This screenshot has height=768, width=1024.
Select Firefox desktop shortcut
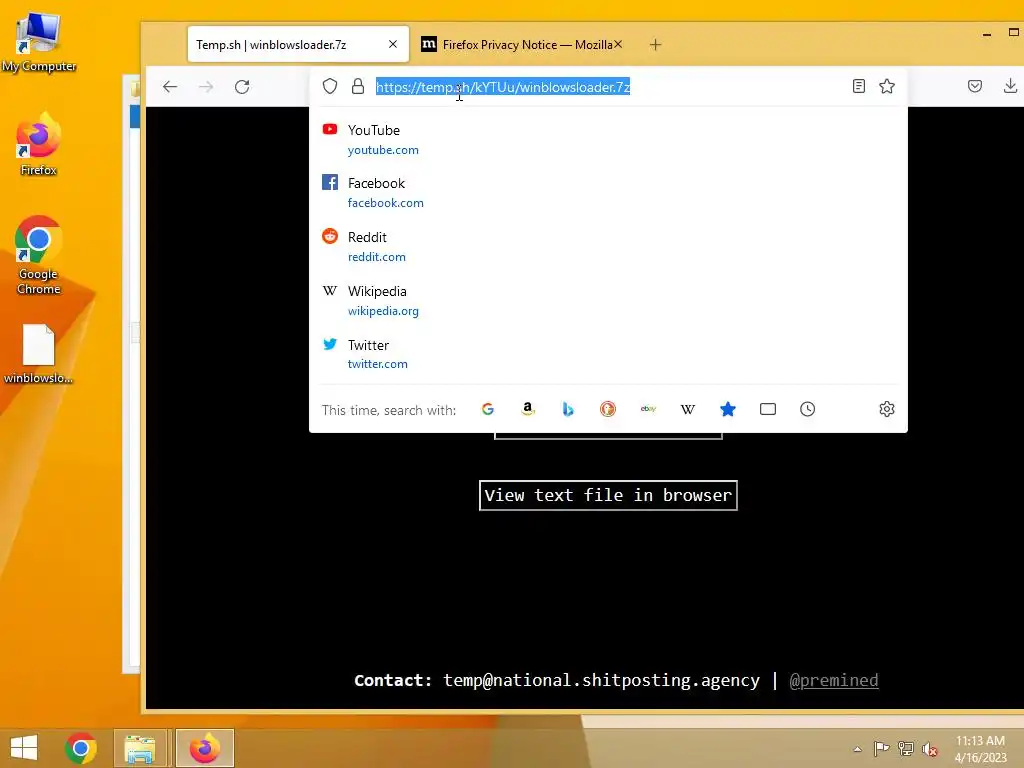click(39, 145)
